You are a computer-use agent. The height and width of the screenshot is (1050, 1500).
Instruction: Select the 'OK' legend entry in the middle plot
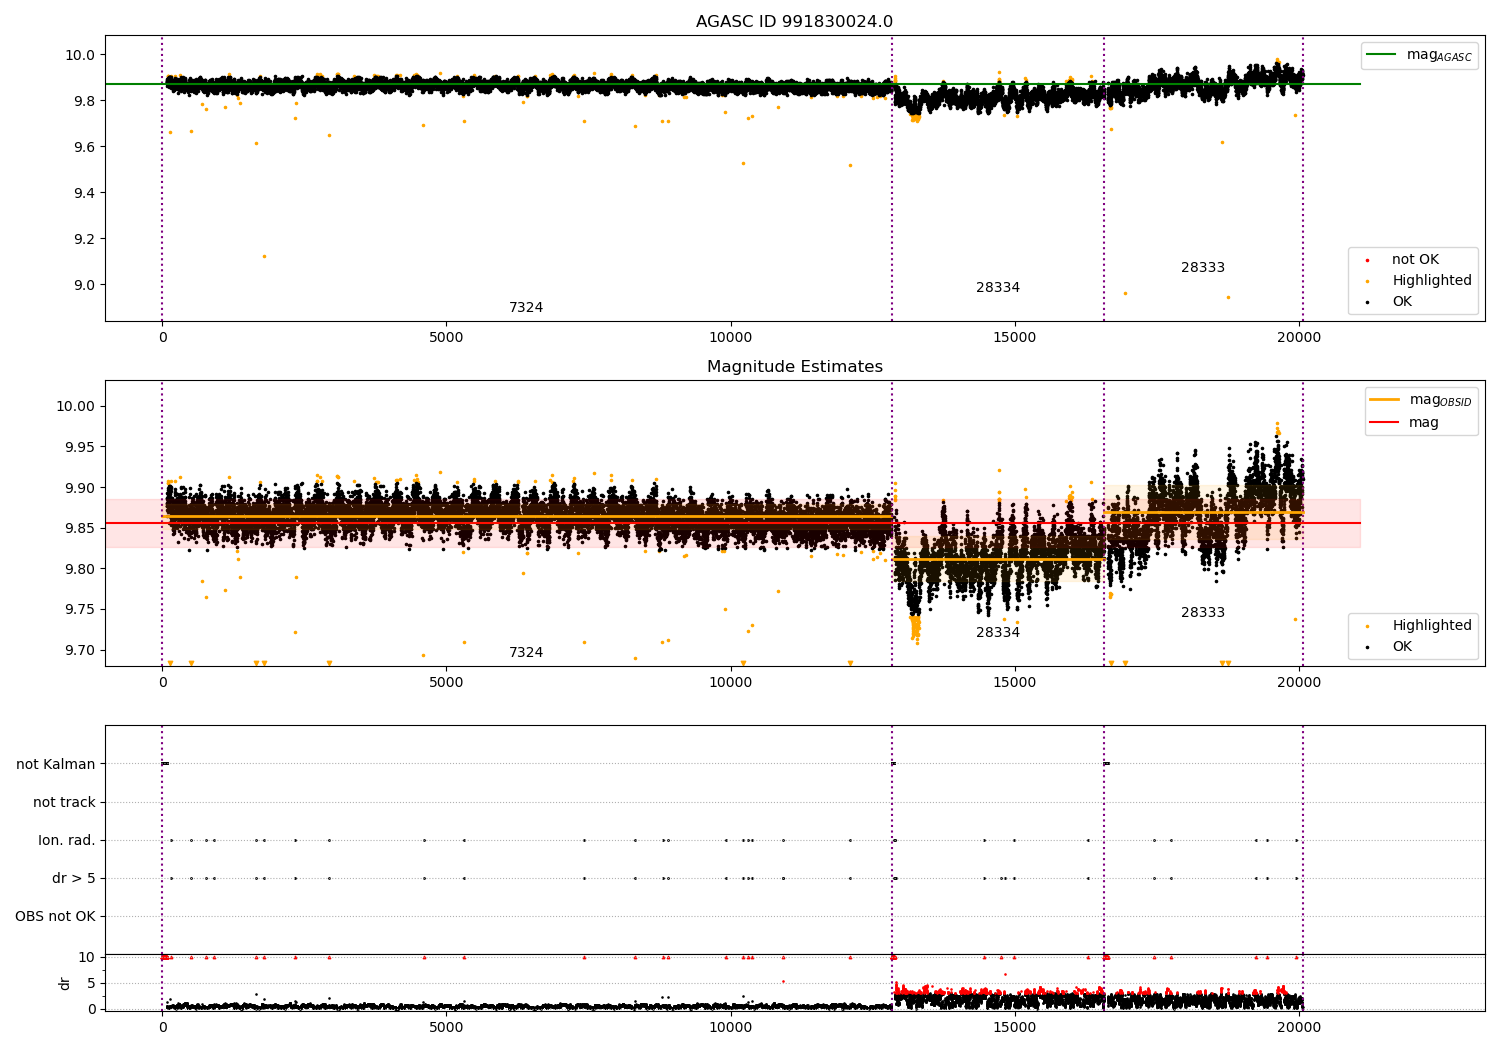(x=1402, y=647)
